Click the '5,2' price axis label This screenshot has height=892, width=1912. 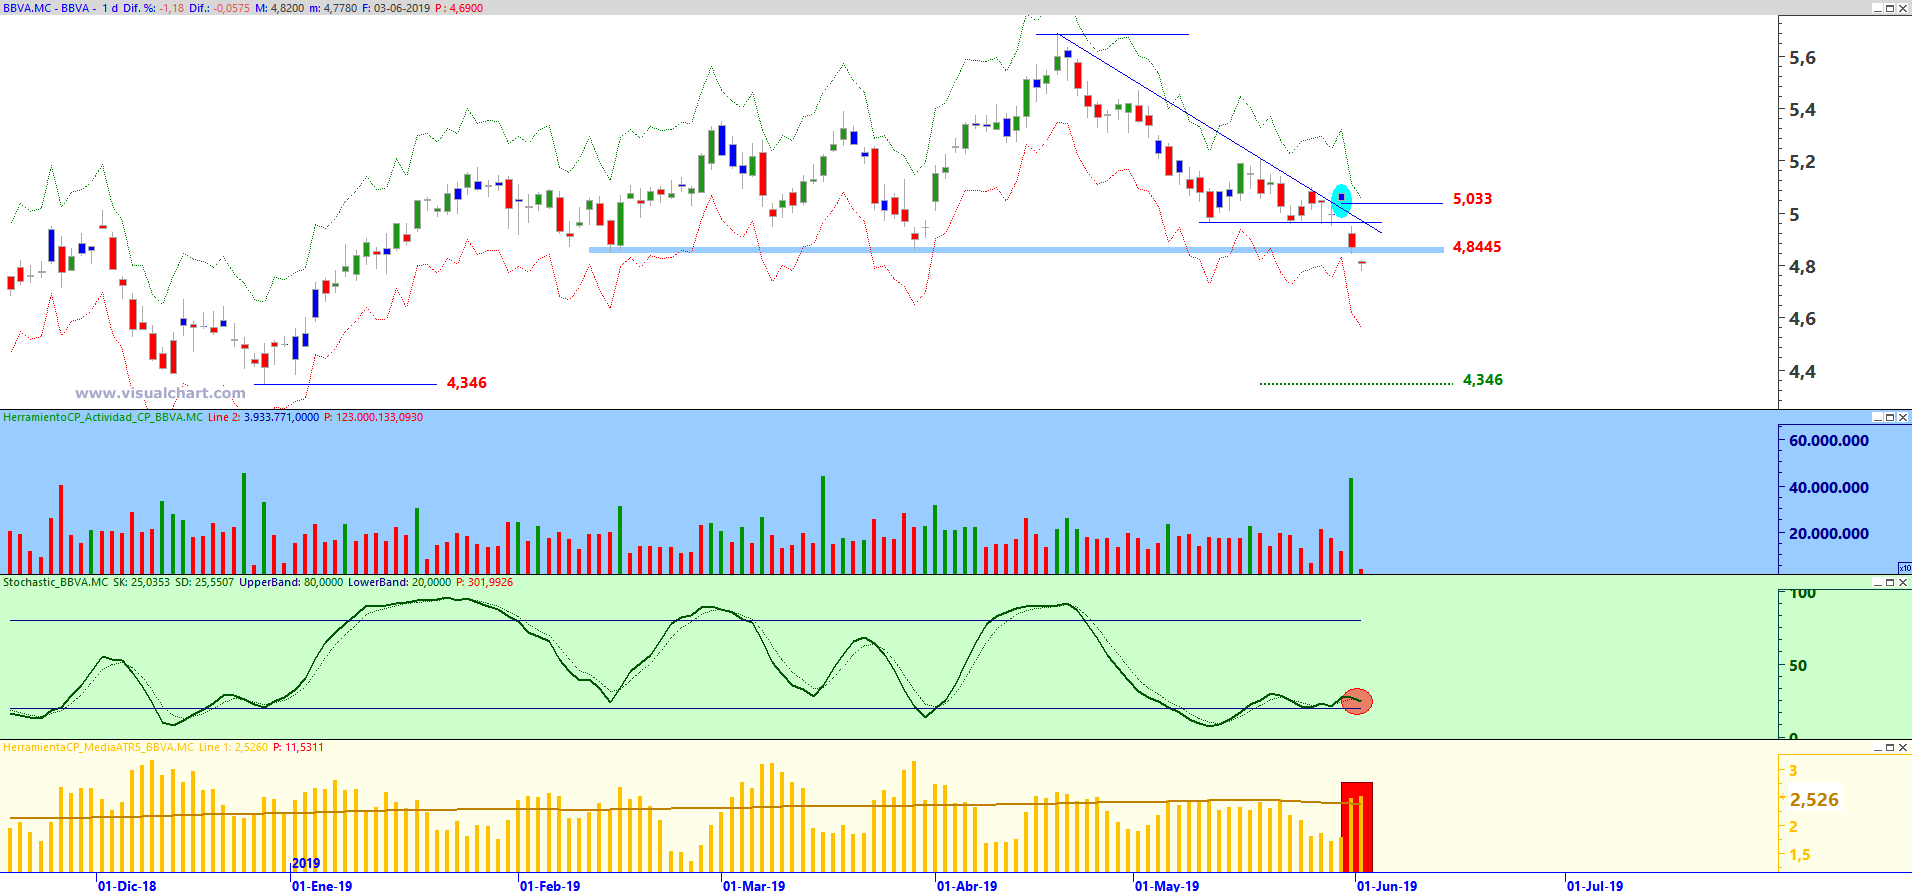coord(1802,162)
